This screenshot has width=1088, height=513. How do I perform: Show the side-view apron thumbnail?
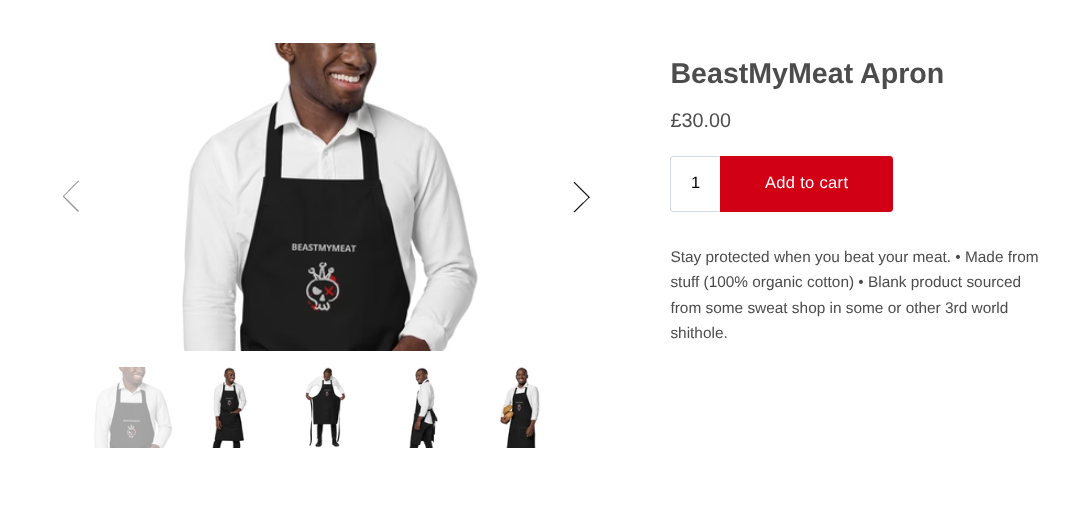423,407
